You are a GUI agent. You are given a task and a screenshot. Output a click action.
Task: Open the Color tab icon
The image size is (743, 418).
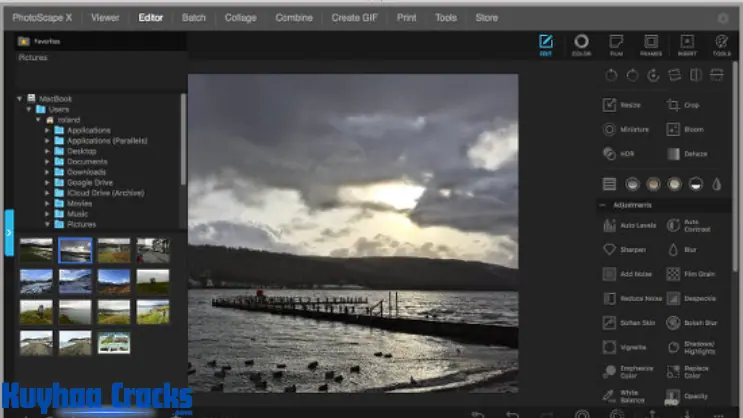581,45
